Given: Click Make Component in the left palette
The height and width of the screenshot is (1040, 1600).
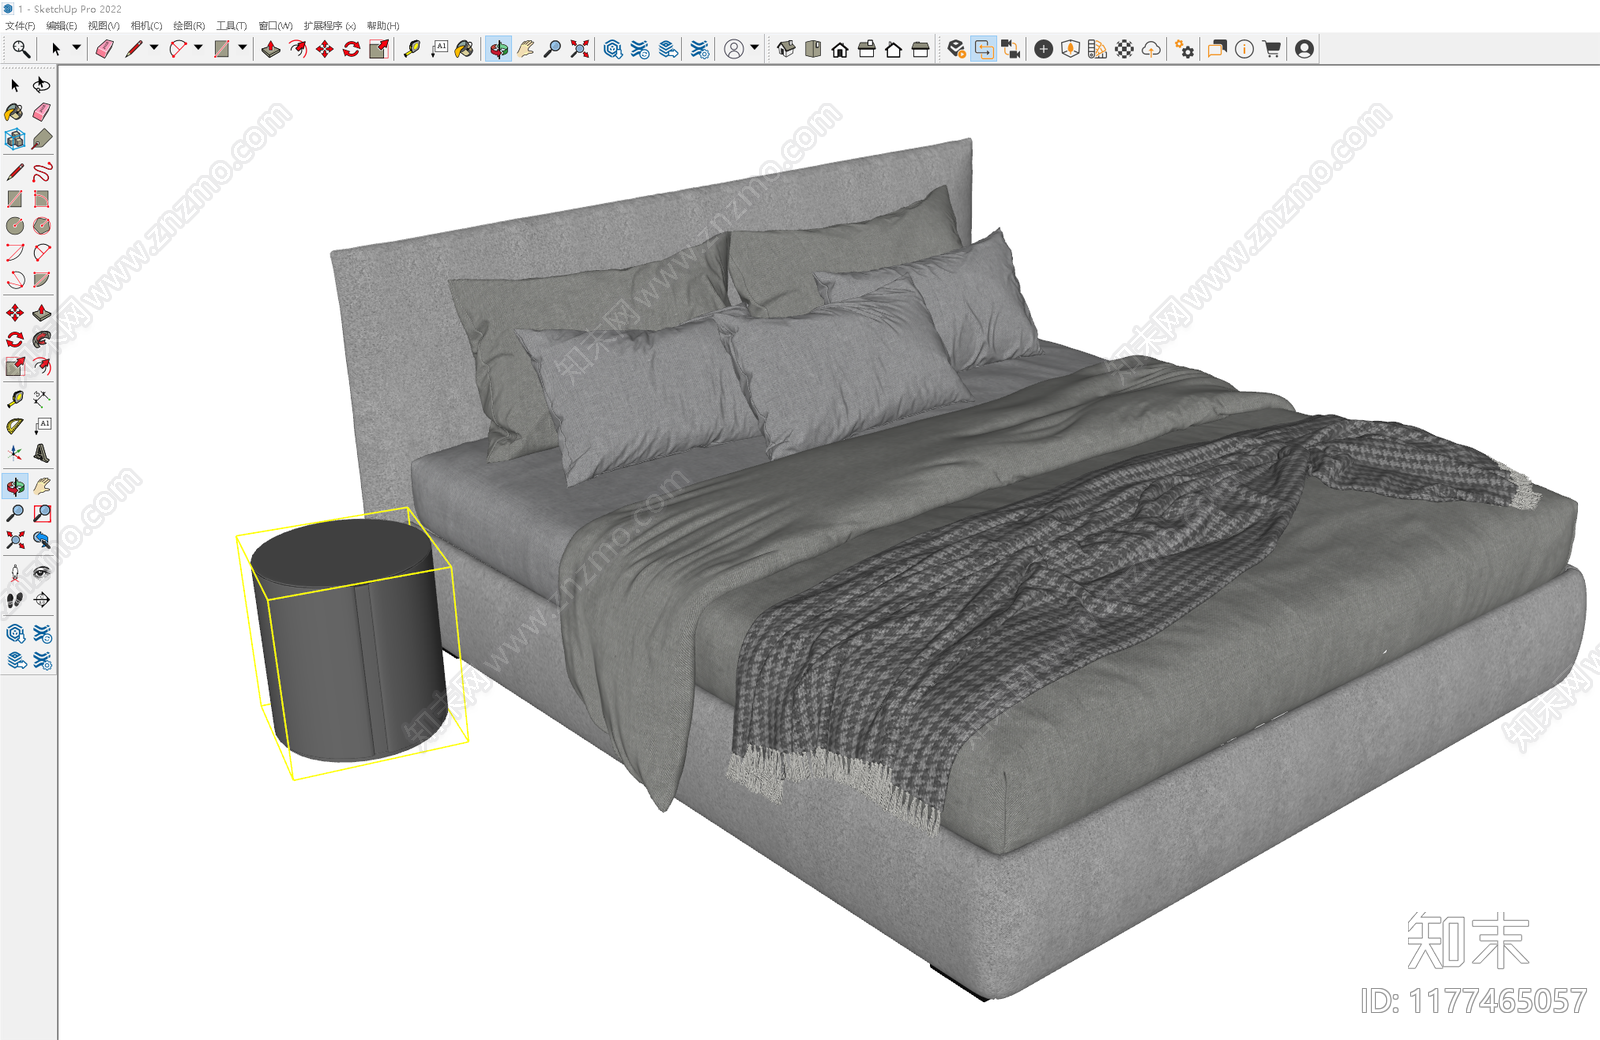Looking at the screenshot, I should [15, 139].
